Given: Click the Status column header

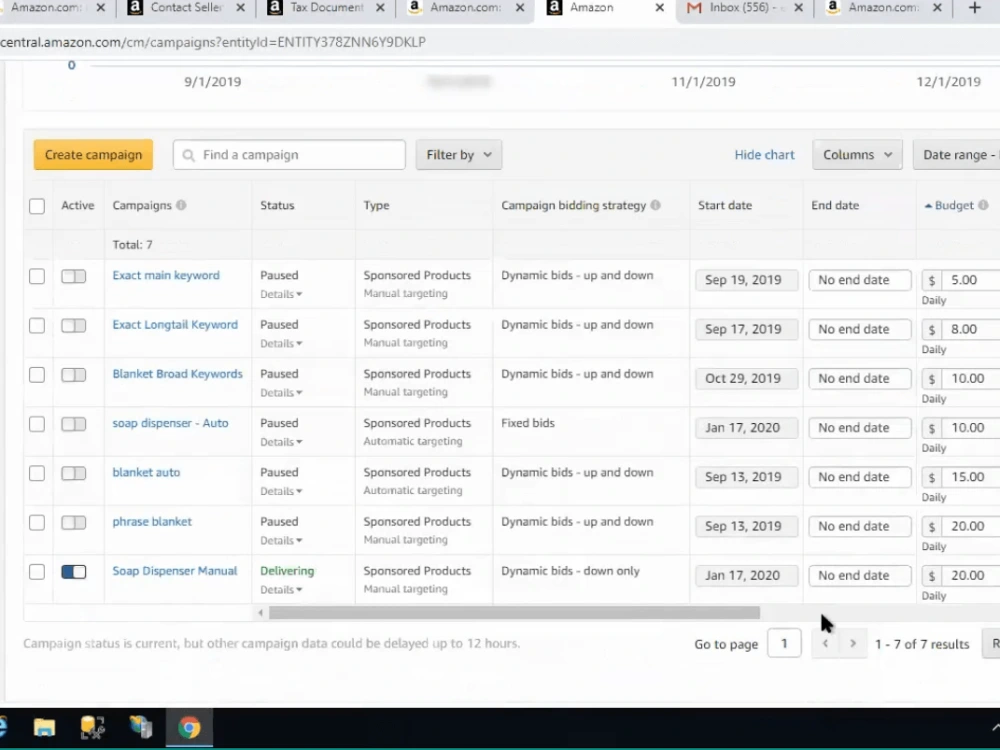Looking at the screenshot, I should point(277,205).
